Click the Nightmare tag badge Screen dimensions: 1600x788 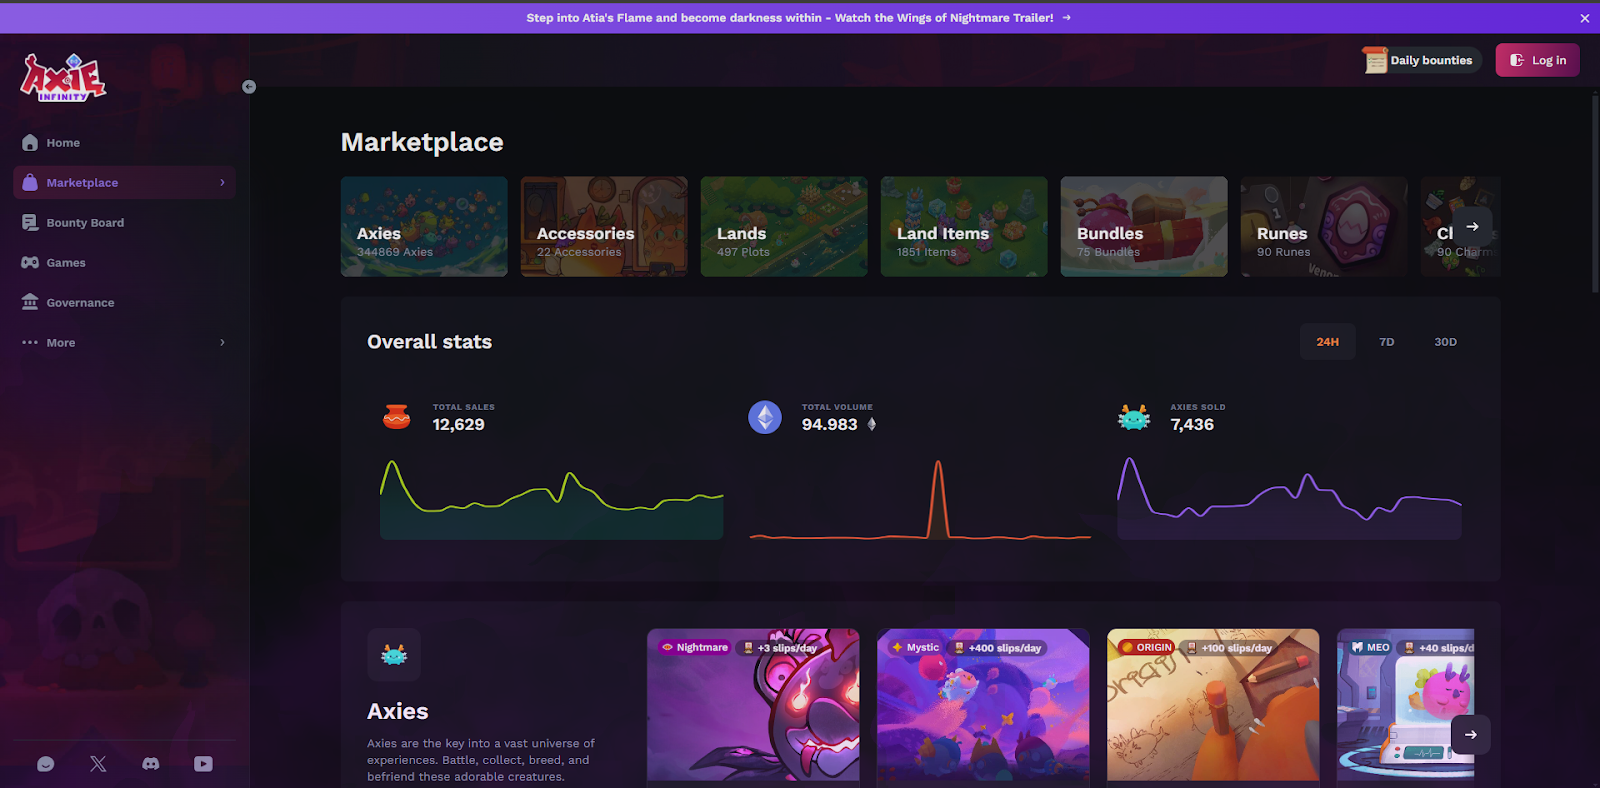pos(695,647)
